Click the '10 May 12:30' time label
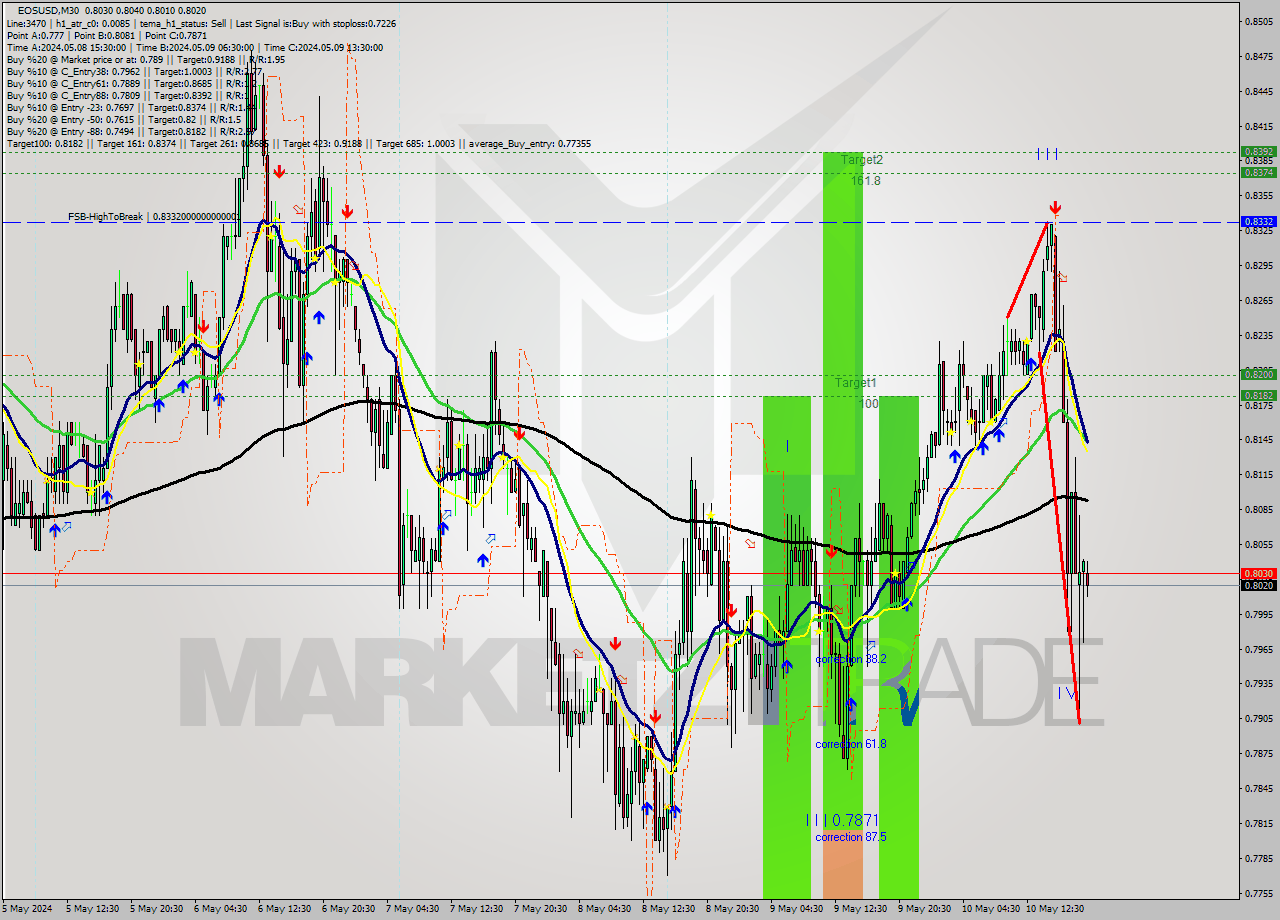 click(x=1055, y=909)
